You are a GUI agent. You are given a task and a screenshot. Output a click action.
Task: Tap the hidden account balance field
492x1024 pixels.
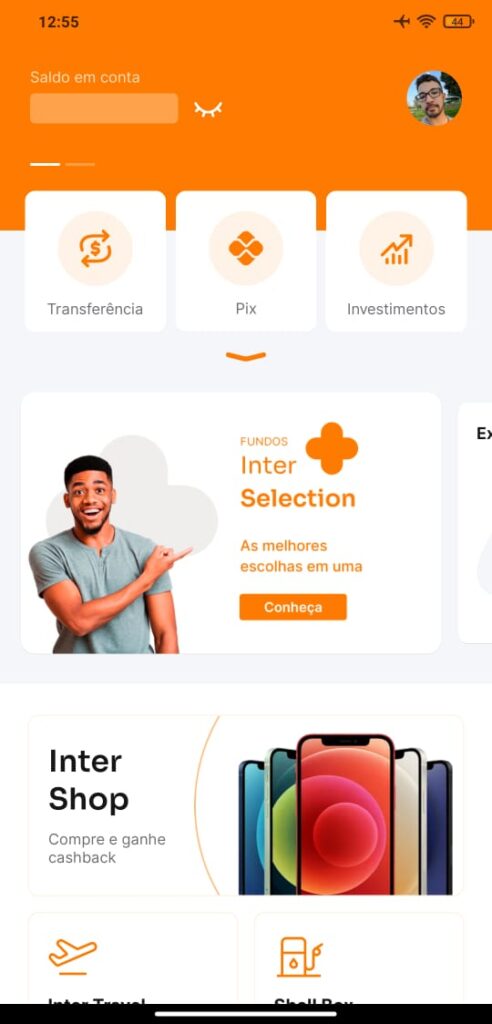point(104,108)
